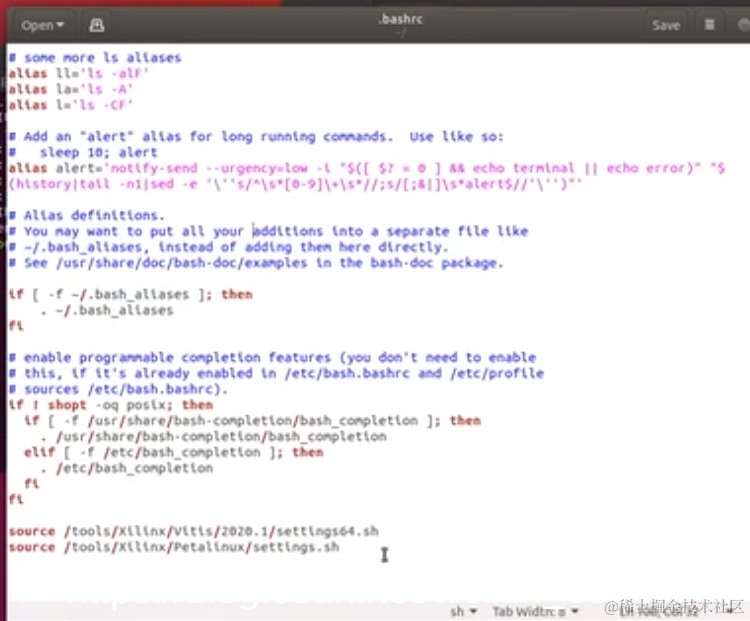The image size is (750, 621).
Task: Click the 'elif [ -f /etc/bash_completion ]; then' line
Action: click(174, 452)
